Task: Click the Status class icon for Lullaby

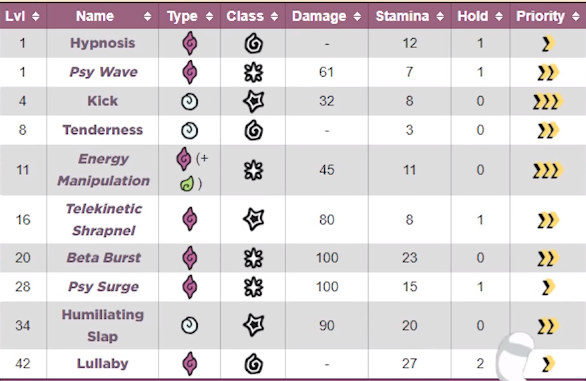Action: click(254, 364)
